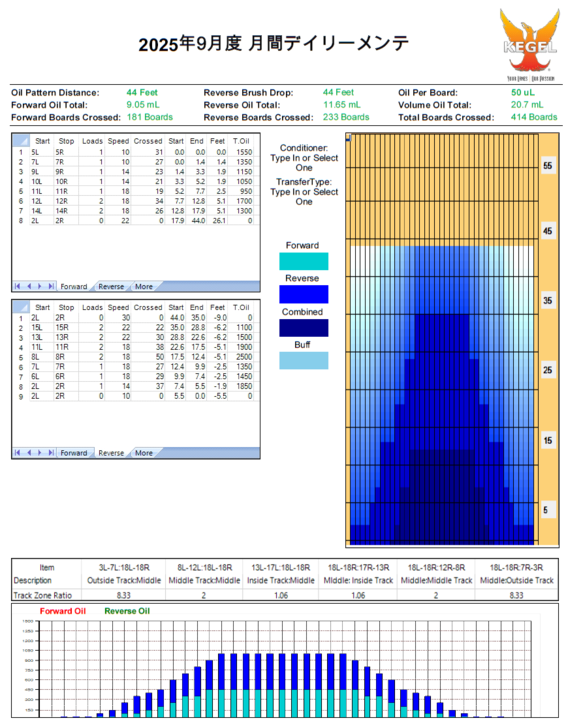Select the '1900' T.Oil cell in lower table

pos(242,347)
